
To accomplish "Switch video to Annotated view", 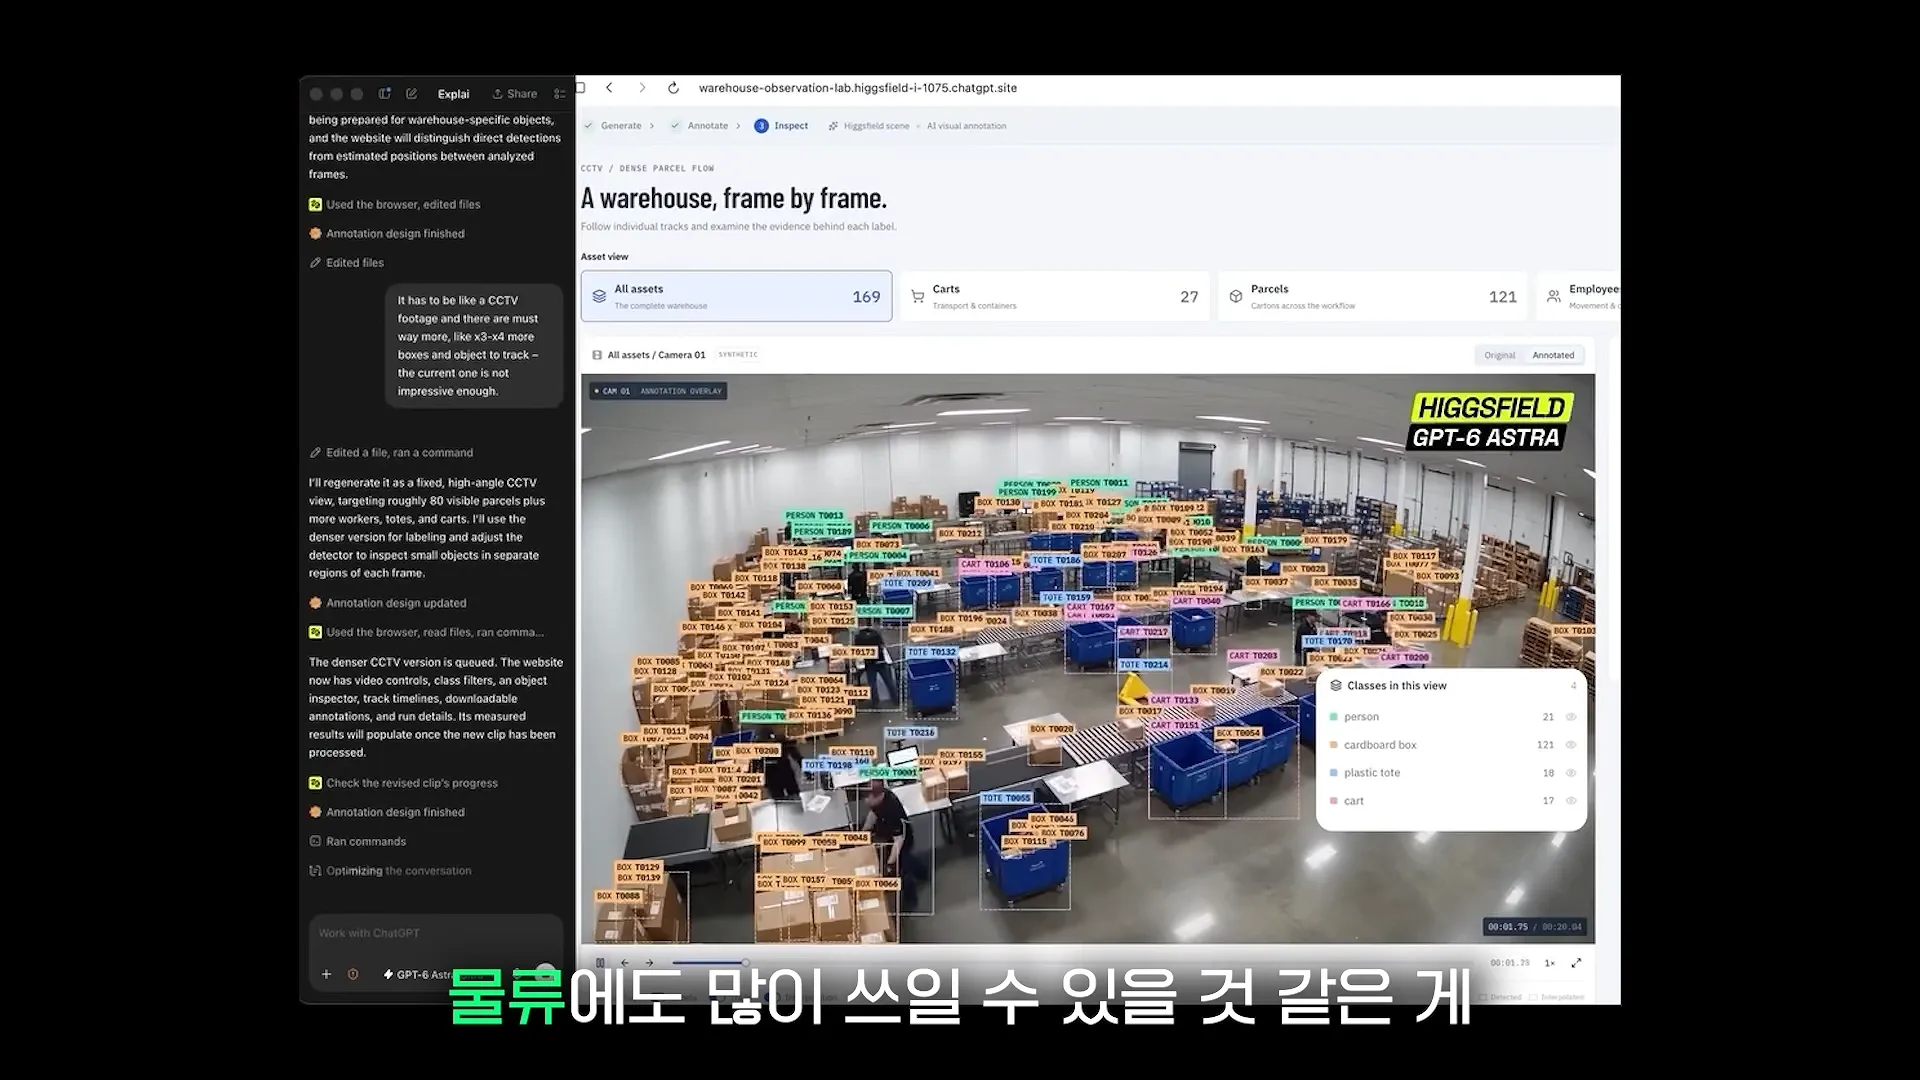I will pyautogui.click(x=1553, y=355).
